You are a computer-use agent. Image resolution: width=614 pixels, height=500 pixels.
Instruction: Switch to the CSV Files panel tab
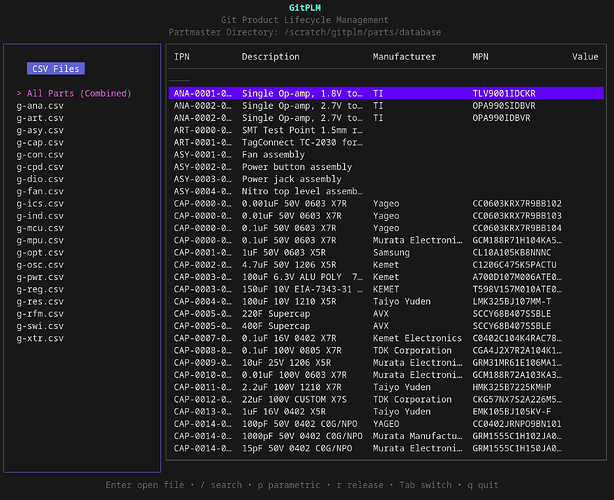click(x=56, y=69)
